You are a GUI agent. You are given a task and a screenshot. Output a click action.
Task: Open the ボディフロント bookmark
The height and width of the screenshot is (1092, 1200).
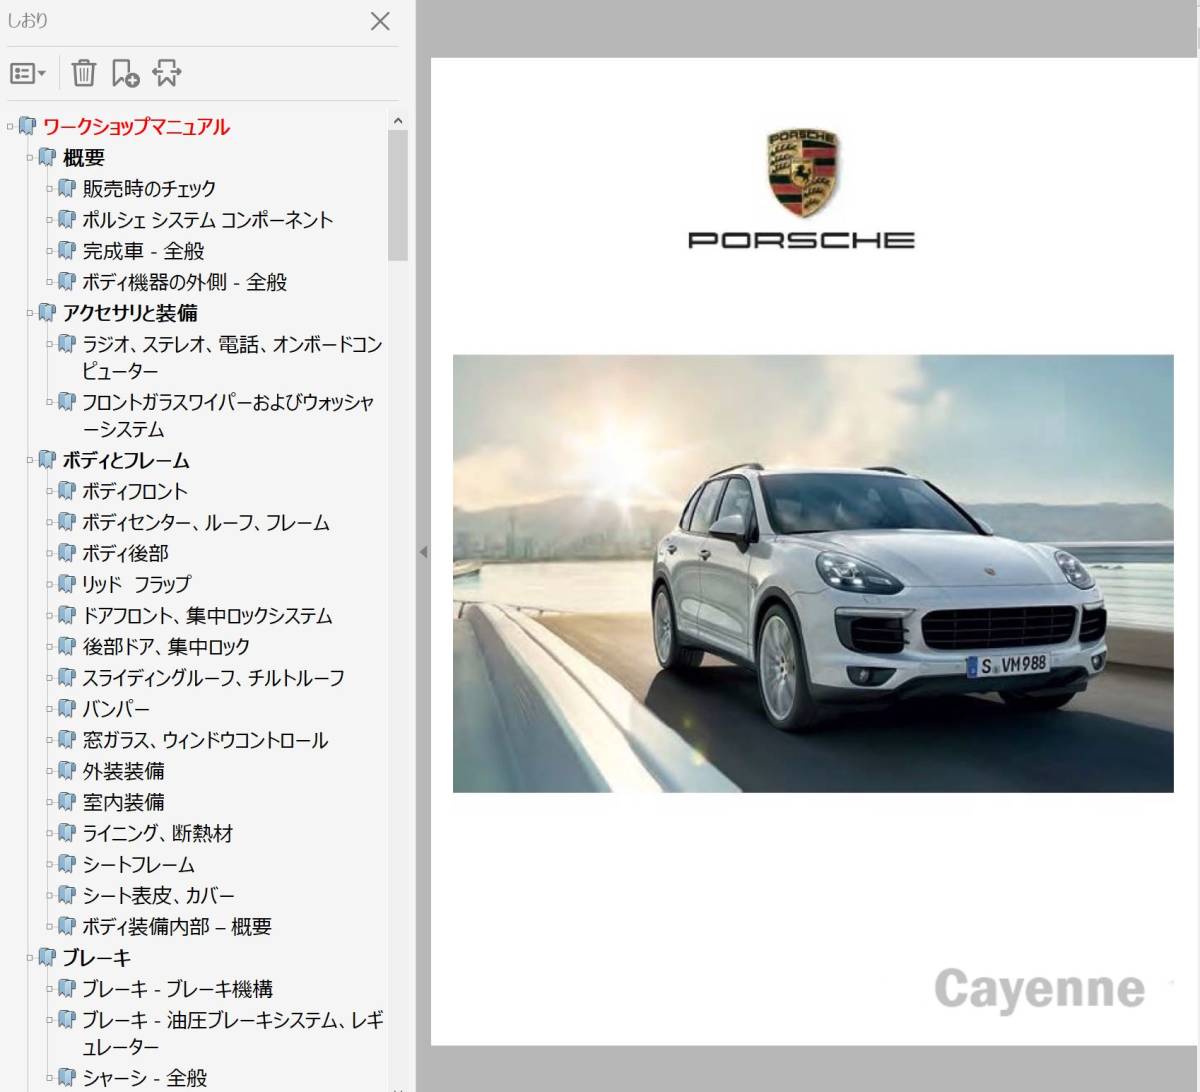click(135, 491)
